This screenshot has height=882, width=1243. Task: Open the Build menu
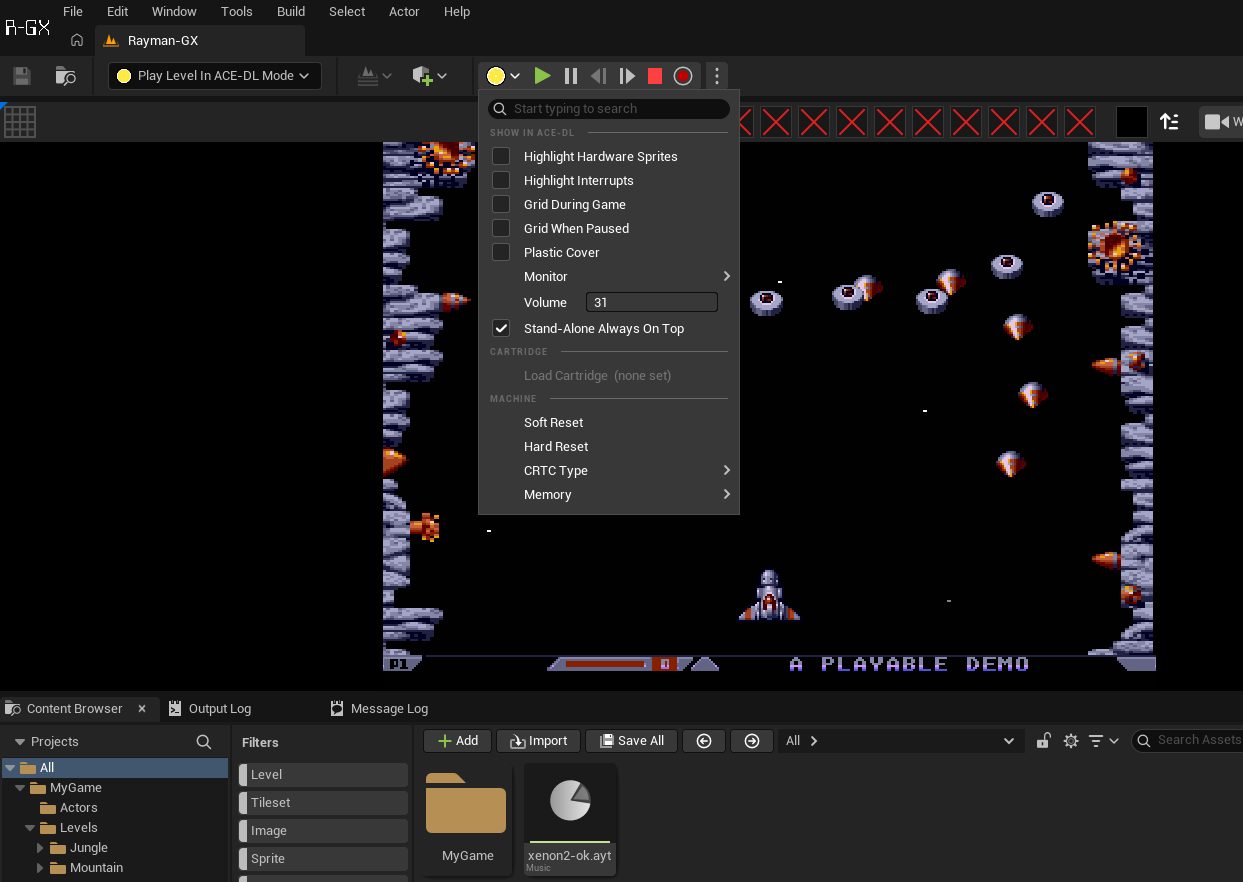point(291,11)
